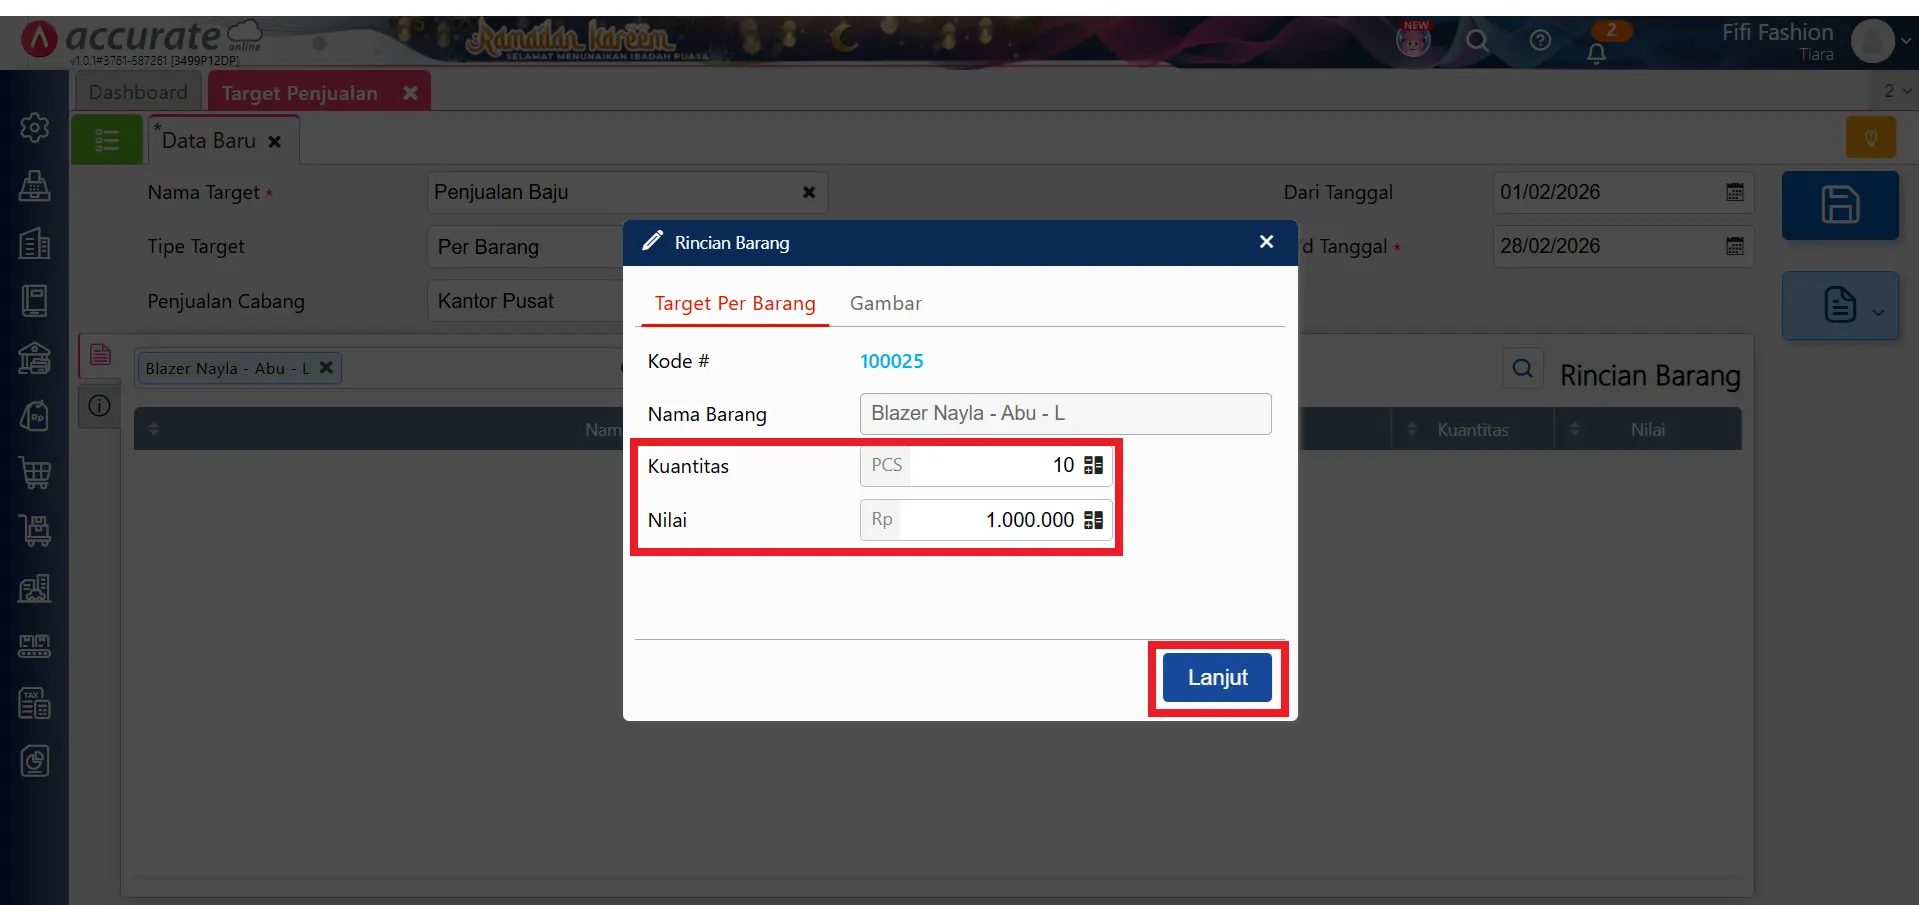Open the green list view button
This screenshot has height=905, width=1919.
(106, 141)
